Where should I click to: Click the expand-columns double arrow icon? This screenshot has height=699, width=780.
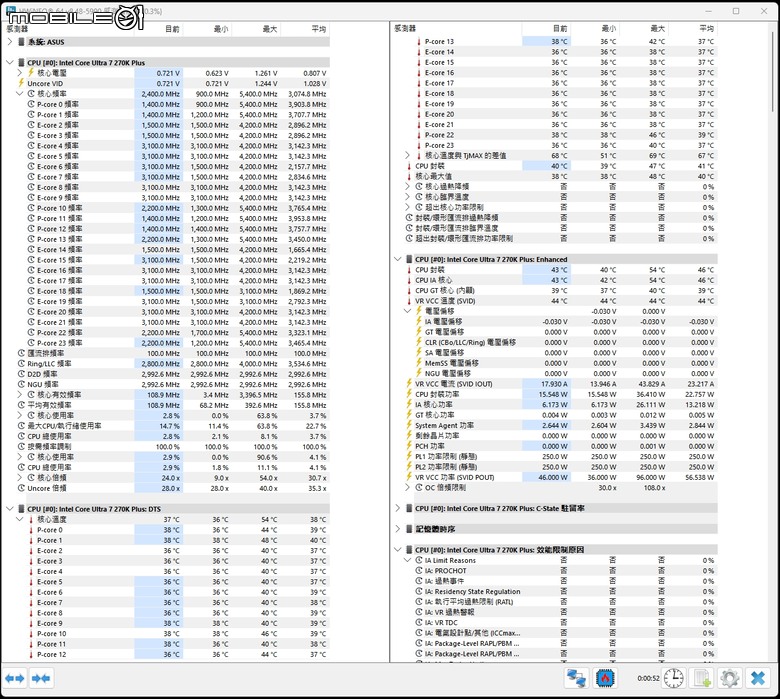[14, 679]
